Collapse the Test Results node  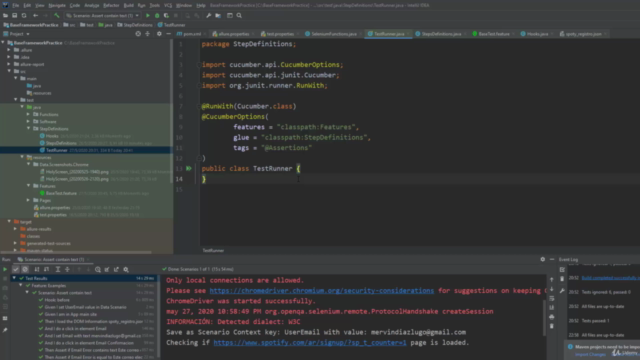point(14,278)
